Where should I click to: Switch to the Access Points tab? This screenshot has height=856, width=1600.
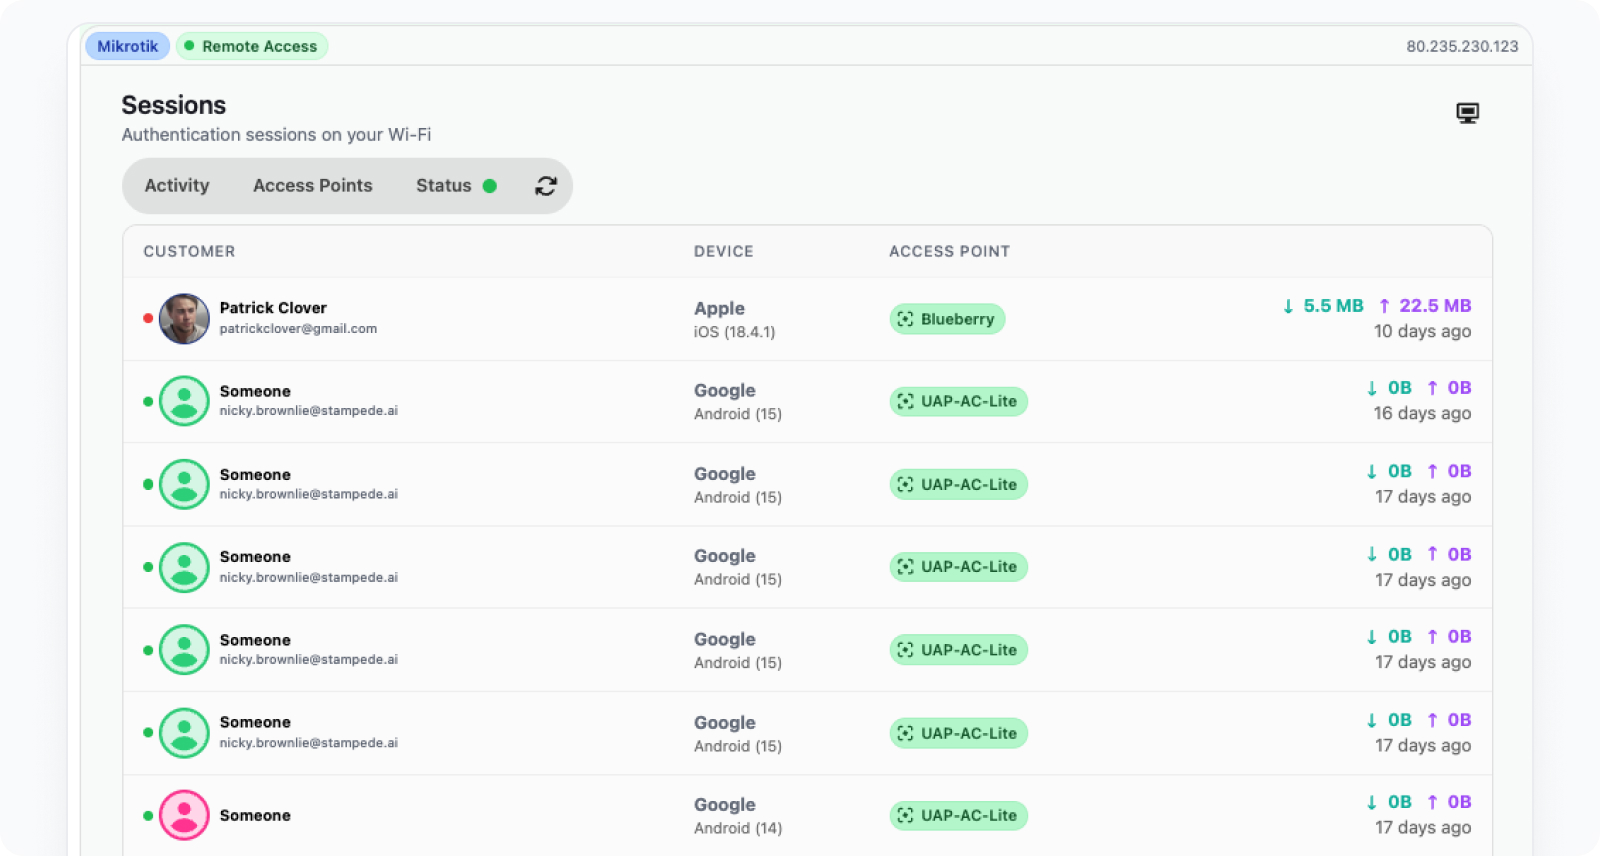point(312,186)
